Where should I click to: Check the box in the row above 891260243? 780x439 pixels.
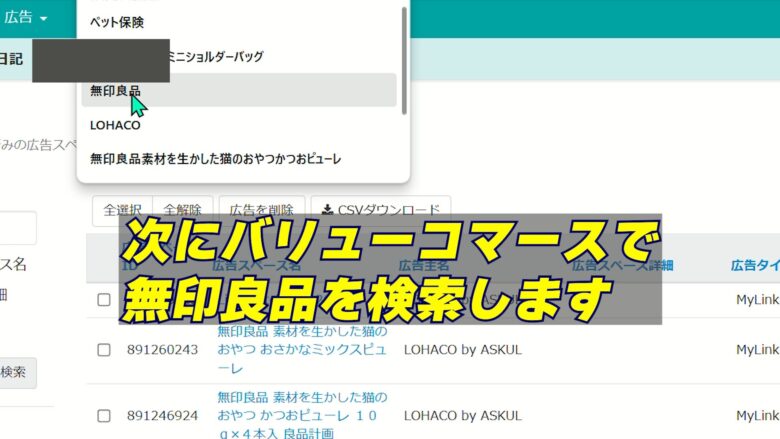(x=104, y=299)
